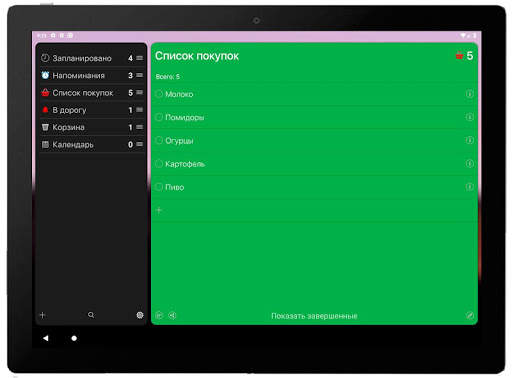512x378 pixels.
Task: Complete the Картофель item
Action: [x=159, y=164]
